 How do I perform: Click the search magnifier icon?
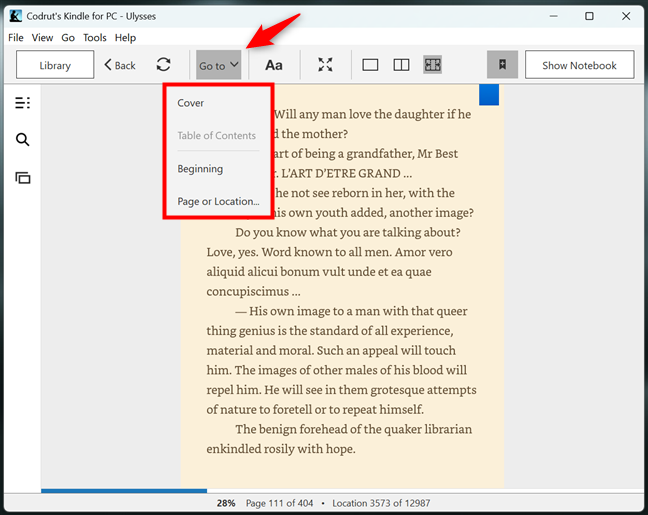tap(22, 140)
